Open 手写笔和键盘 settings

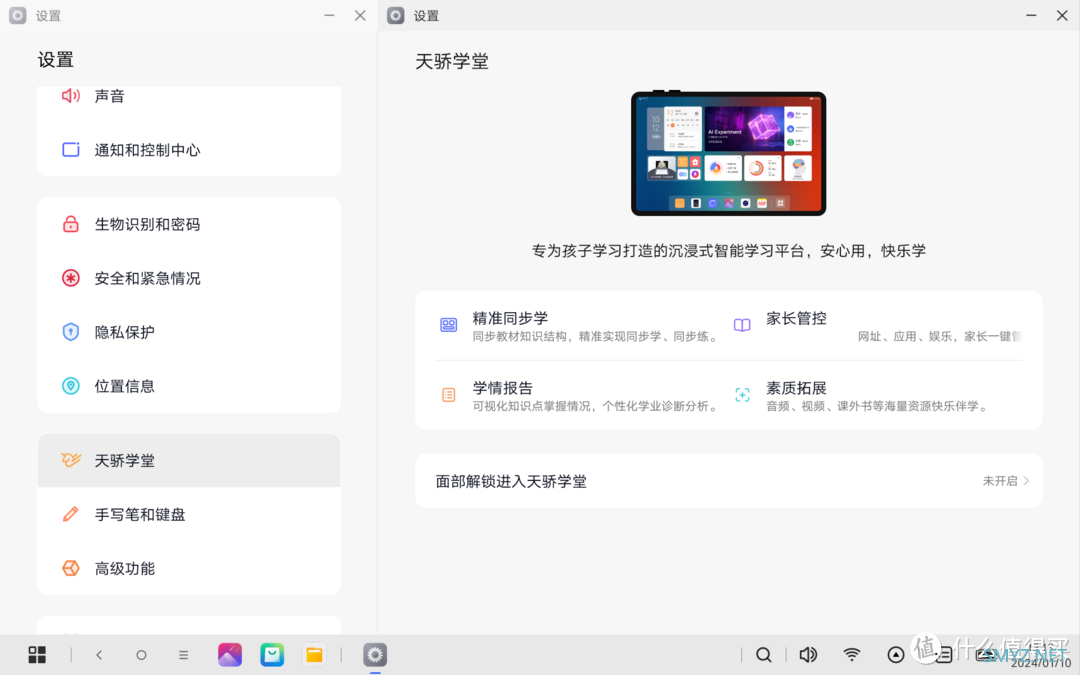click(189, 514)
